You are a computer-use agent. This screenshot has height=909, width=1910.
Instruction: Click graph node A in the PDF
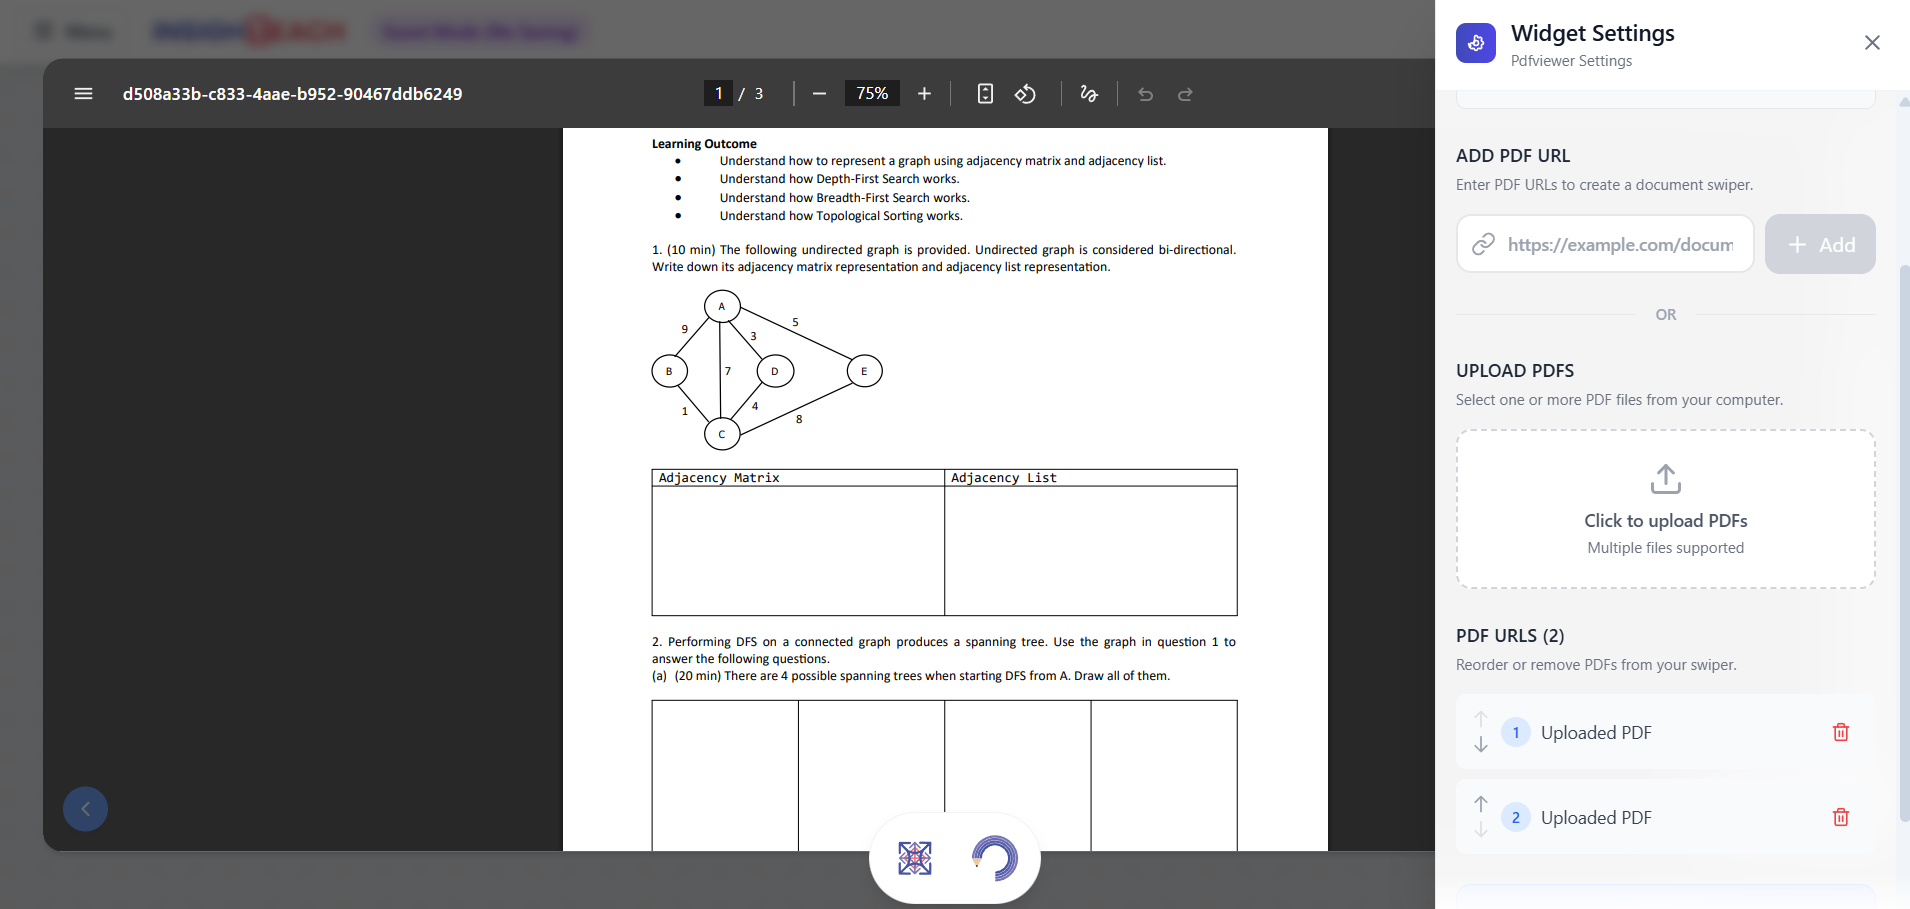point(722,306)
